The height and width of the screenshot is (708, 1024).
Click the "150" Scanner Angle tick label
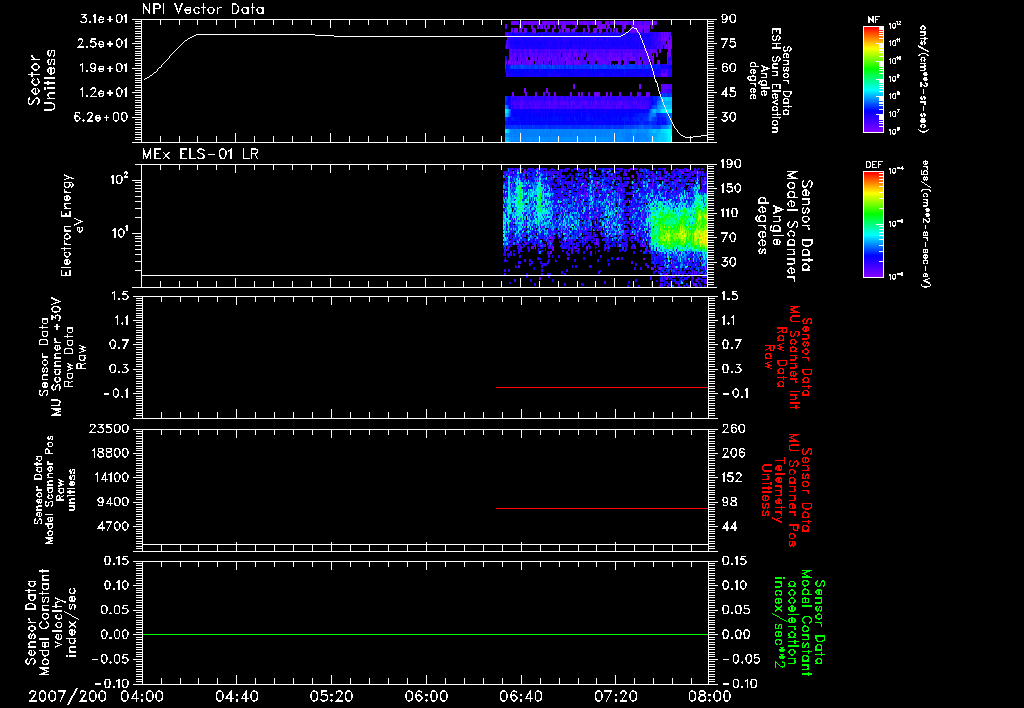[x=731, y=189]
